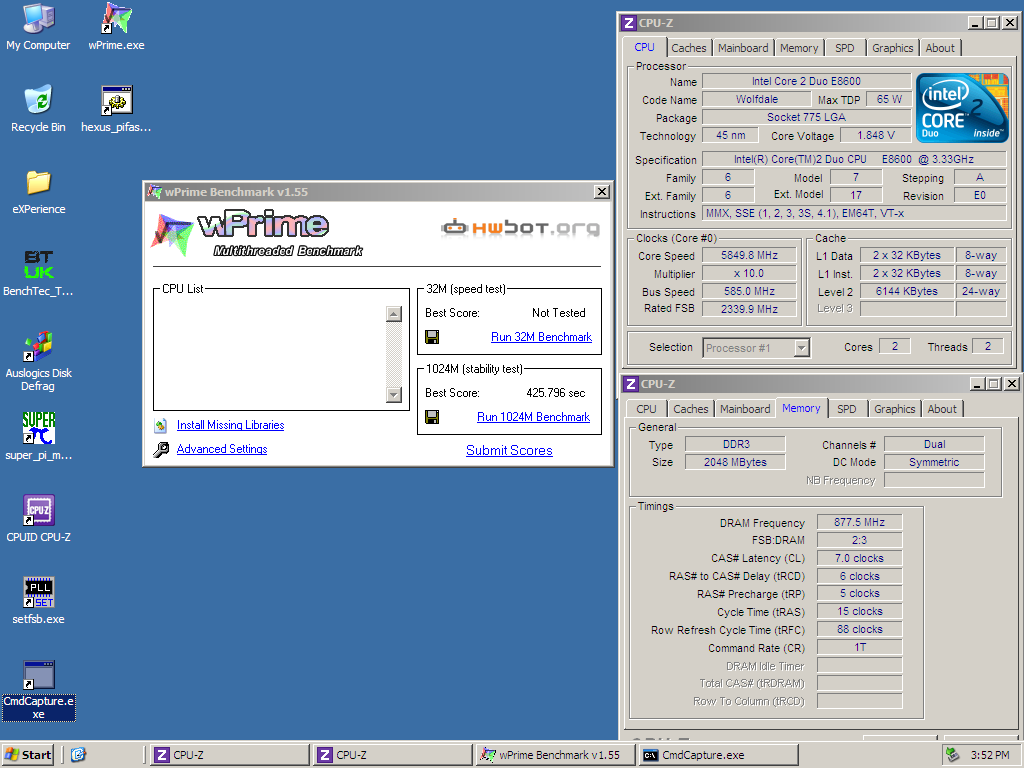
Task: Click the Intel Core 2 Duo logo
Action: click(962, 108)
